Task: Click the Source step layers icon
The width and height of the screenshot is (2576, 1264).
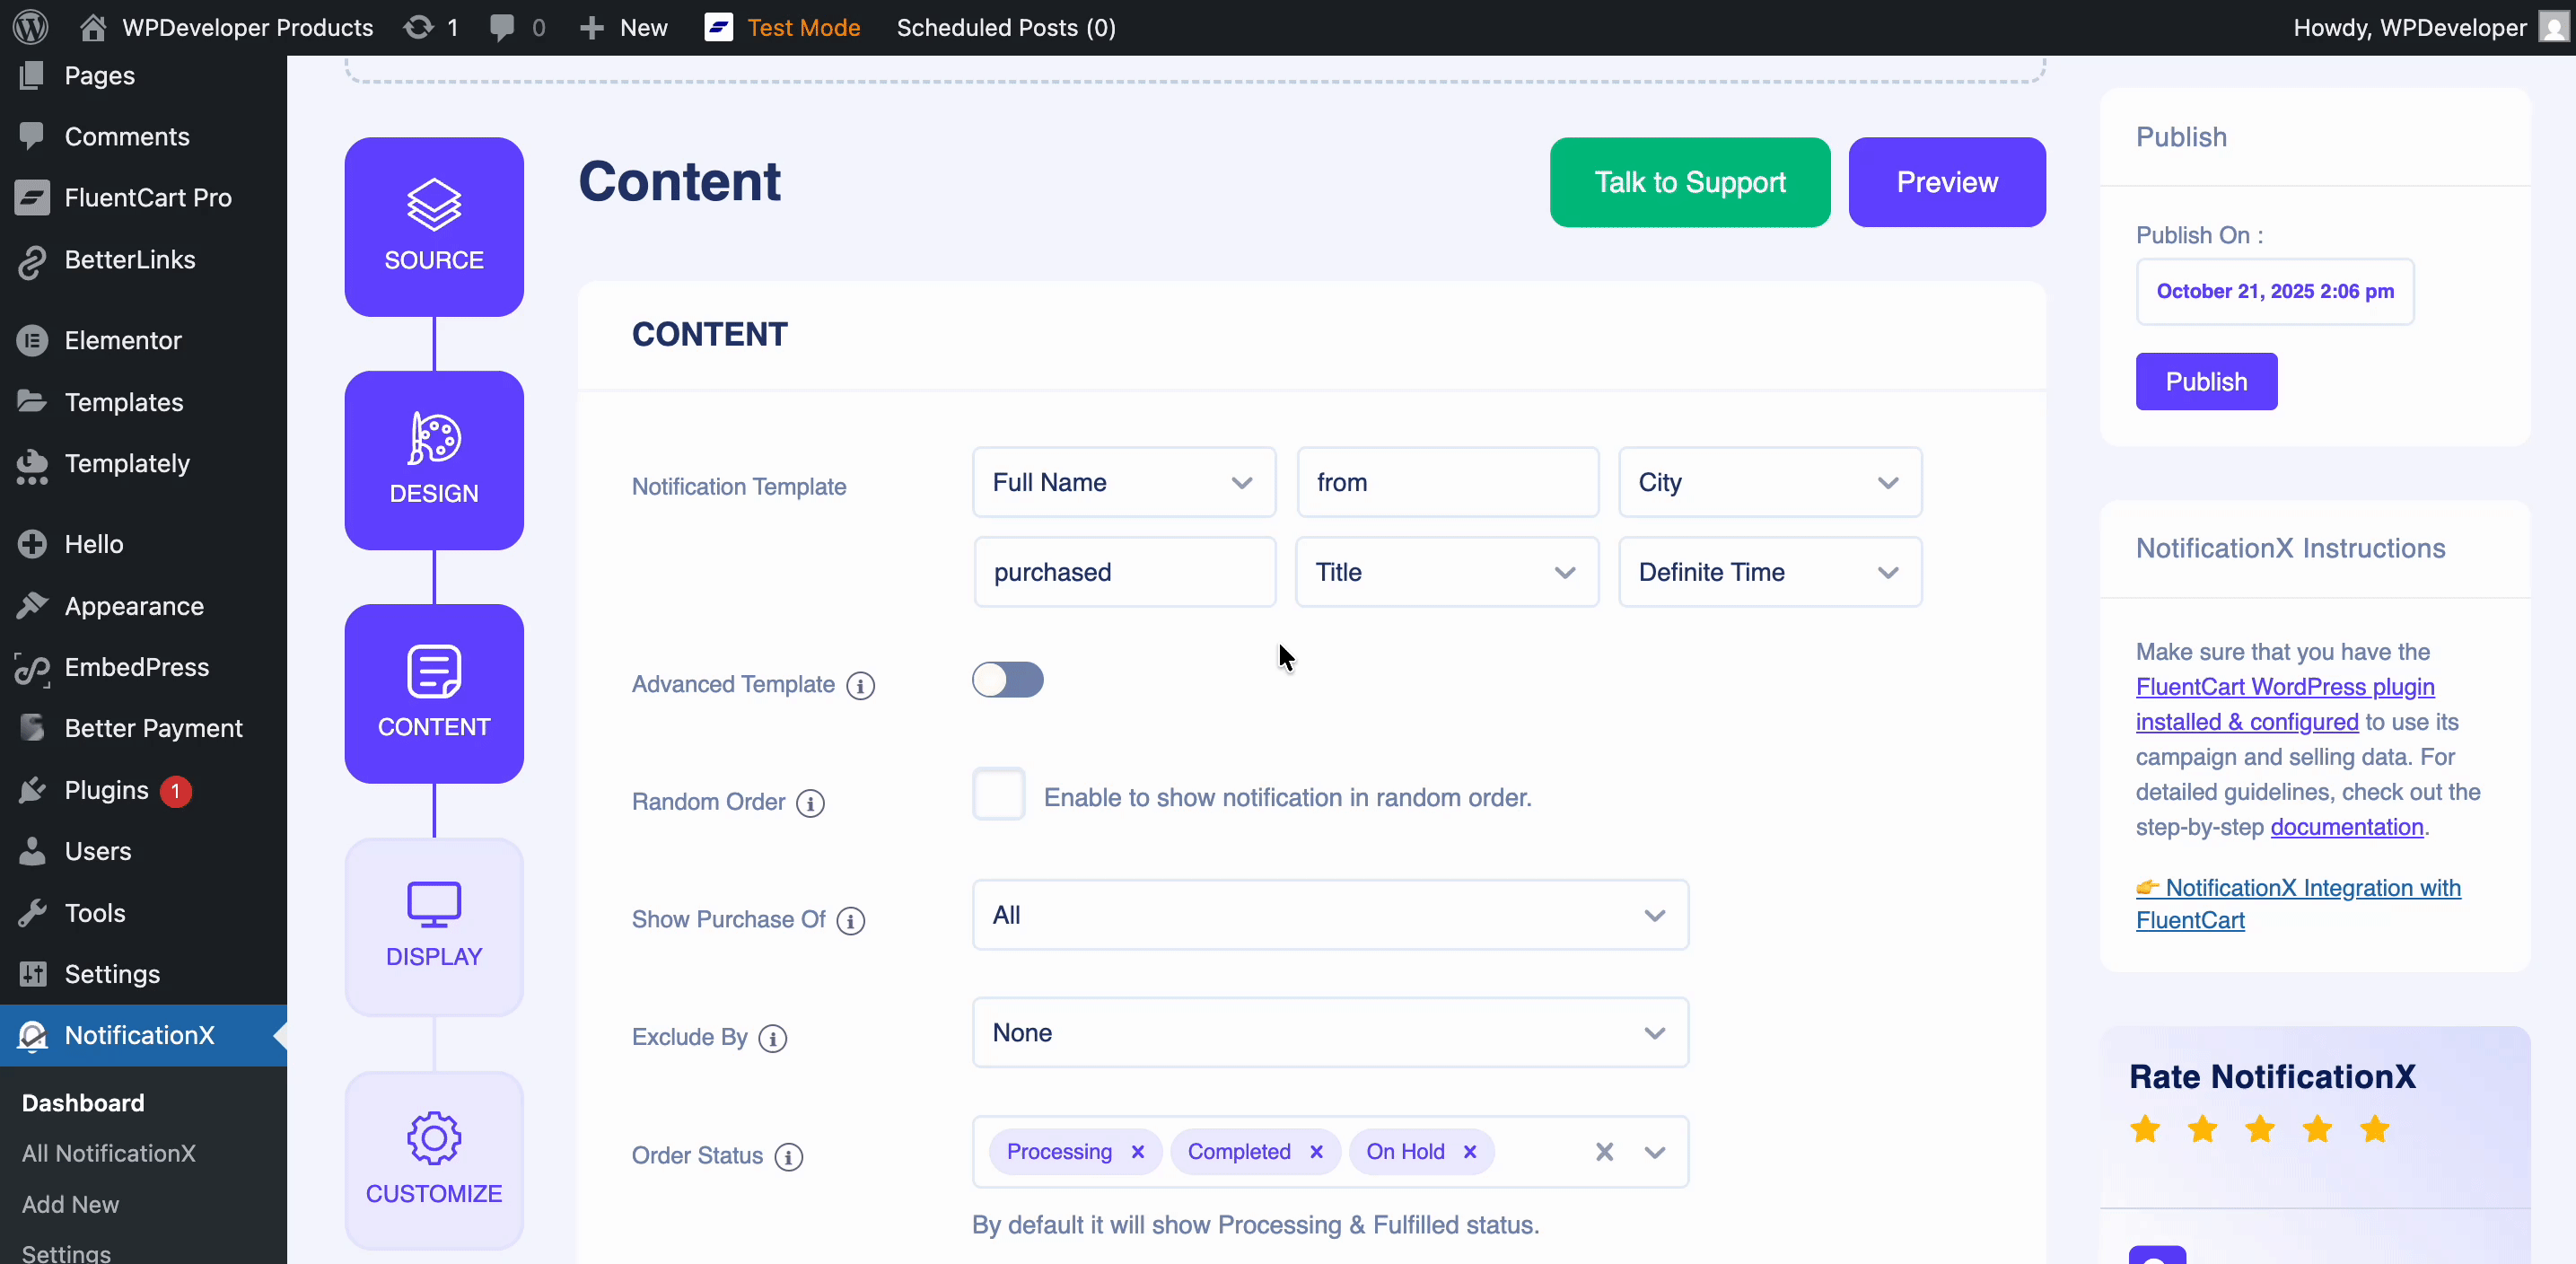Action: (x=434, y=206)
